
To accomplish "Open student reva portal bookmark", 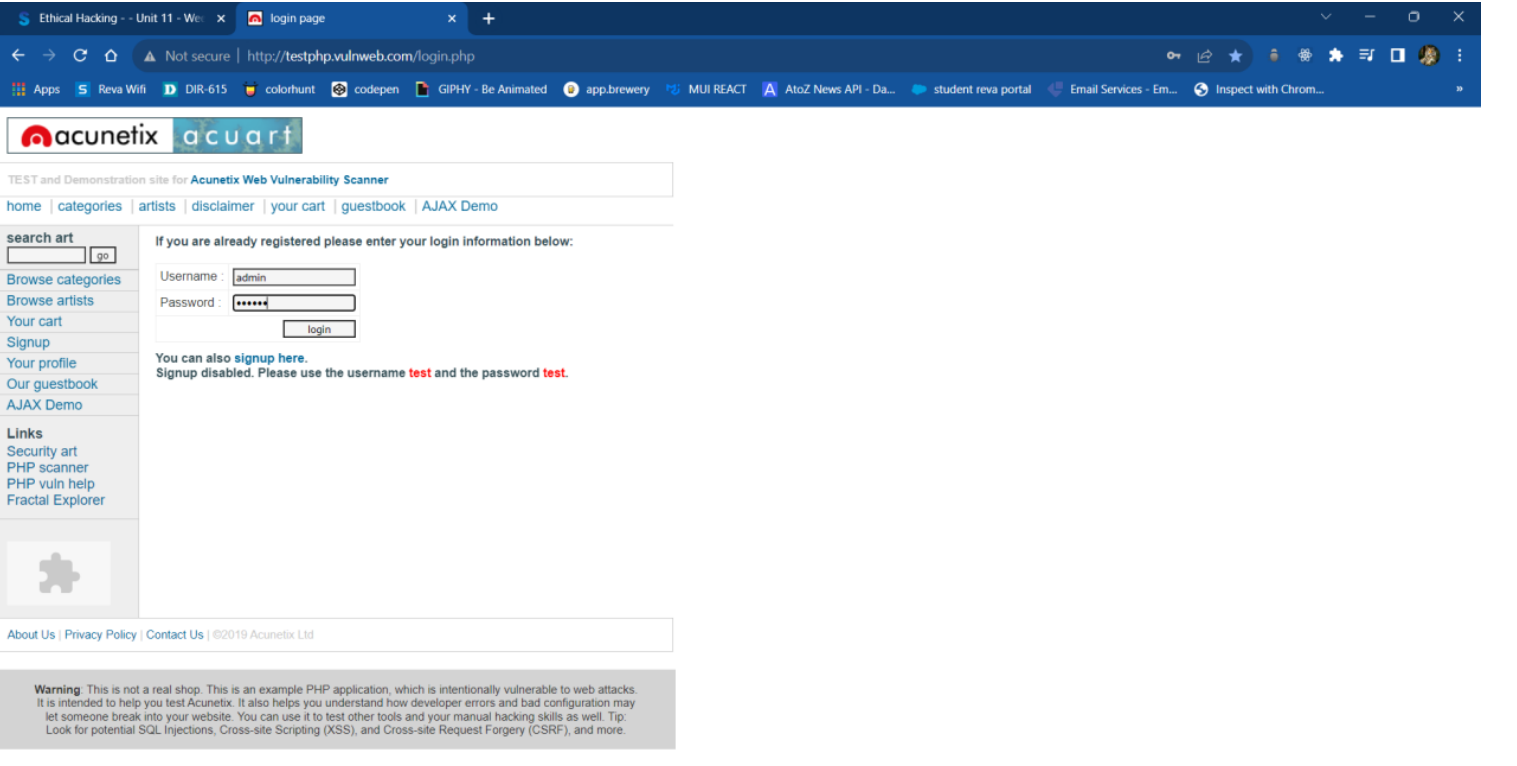I will click(972, 89).
